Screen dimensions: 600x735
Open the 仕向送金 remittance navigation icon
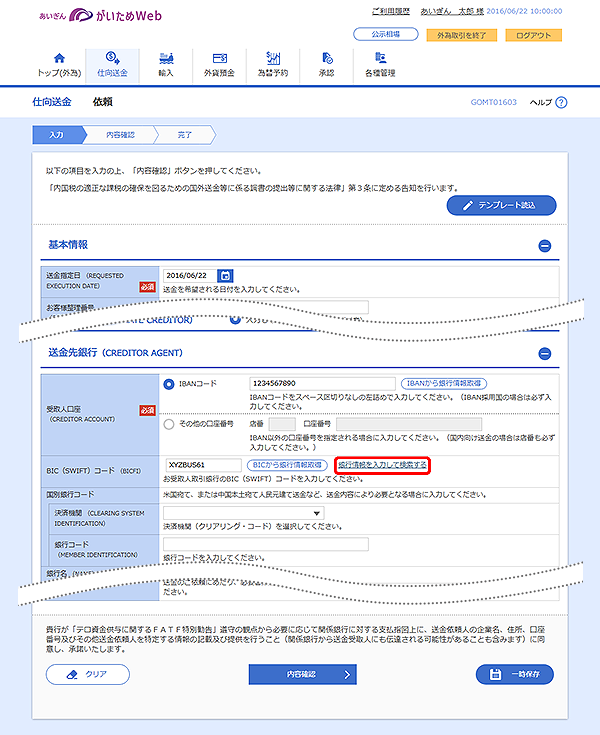click(113, 60)
